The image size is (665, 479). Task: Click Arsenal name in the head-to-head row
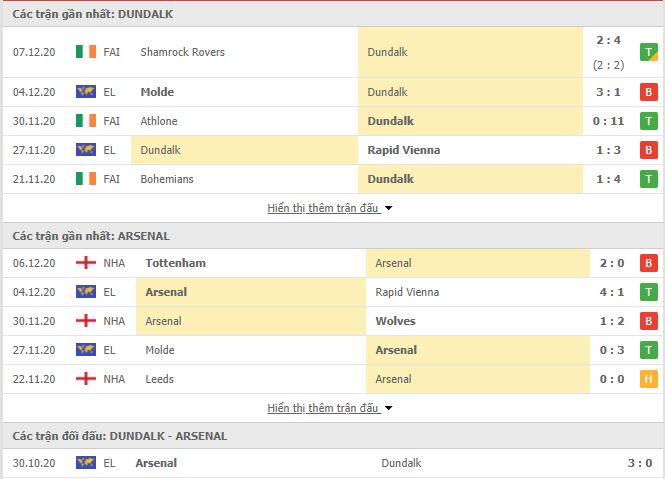156,462
